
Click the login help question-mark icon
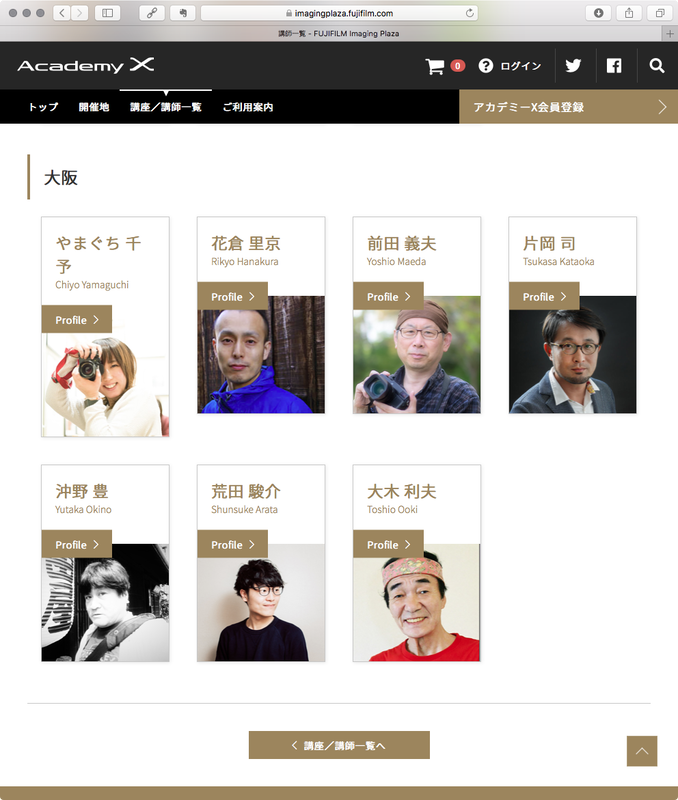pos(486,66)
